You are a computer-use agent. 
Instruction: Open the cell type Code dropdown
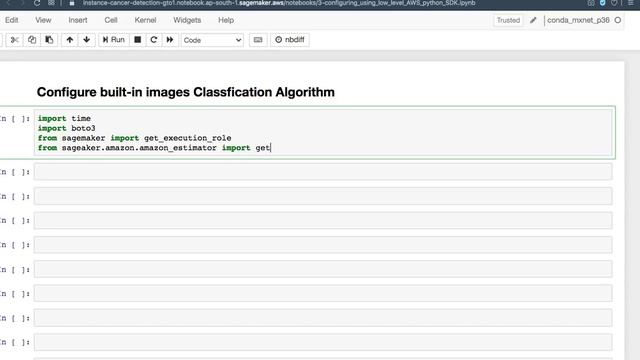point(212,40)
